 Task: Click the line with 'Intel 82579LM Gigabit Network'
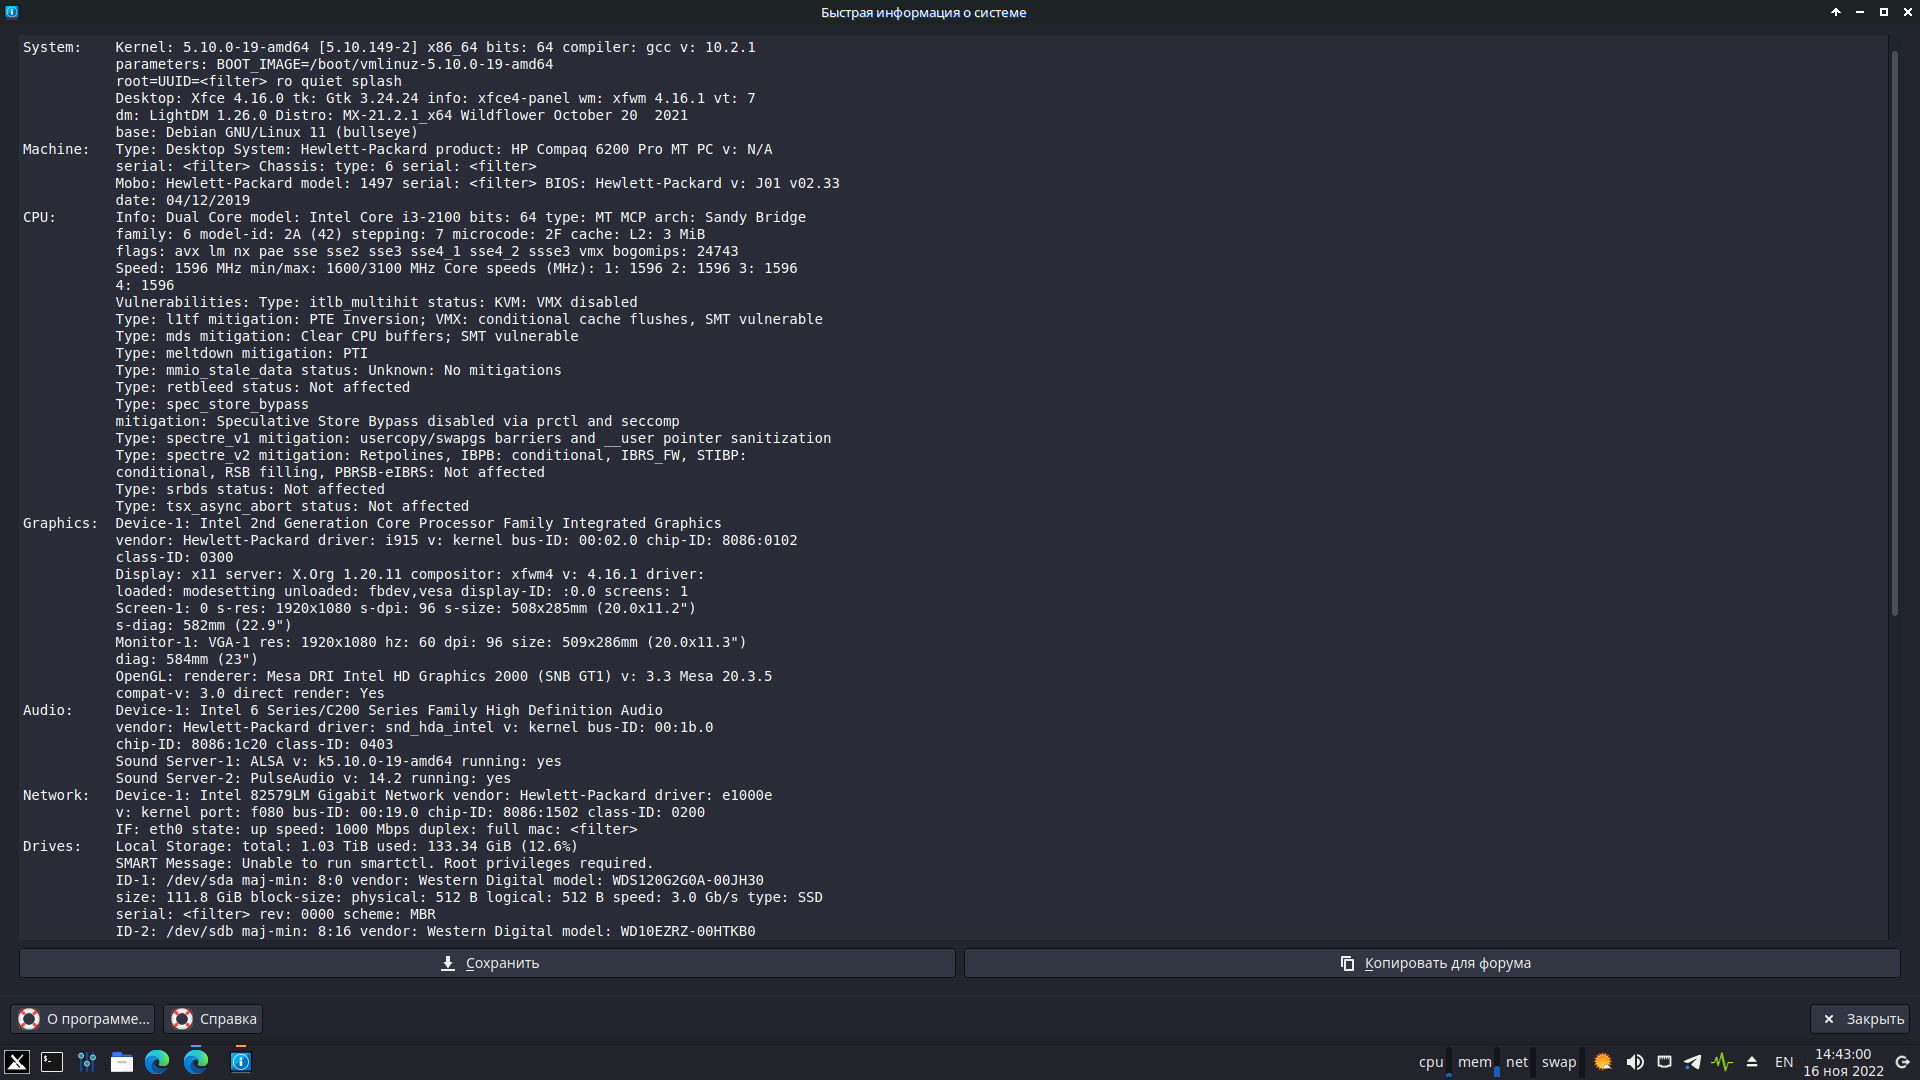(x=444, y=795)
